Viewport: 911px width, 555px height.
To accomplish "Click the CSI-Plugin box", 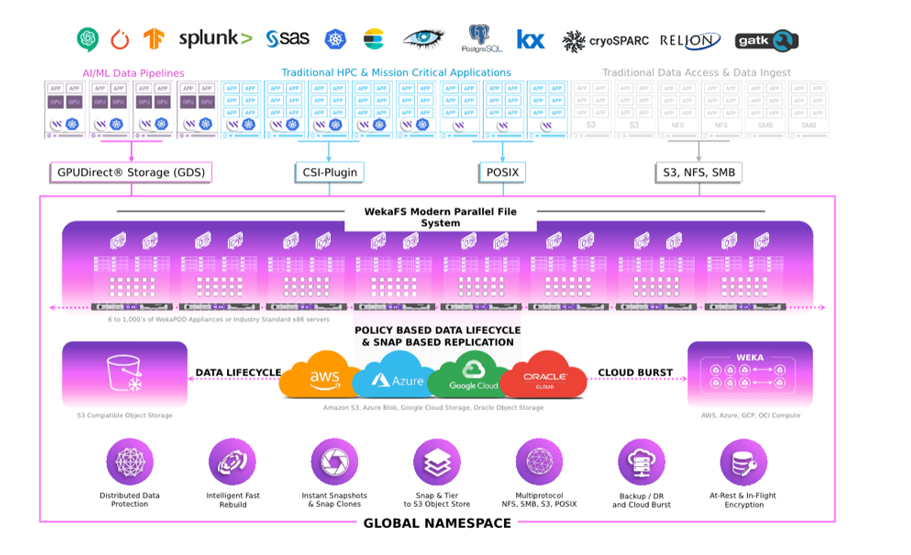I will tap(329, 173).
